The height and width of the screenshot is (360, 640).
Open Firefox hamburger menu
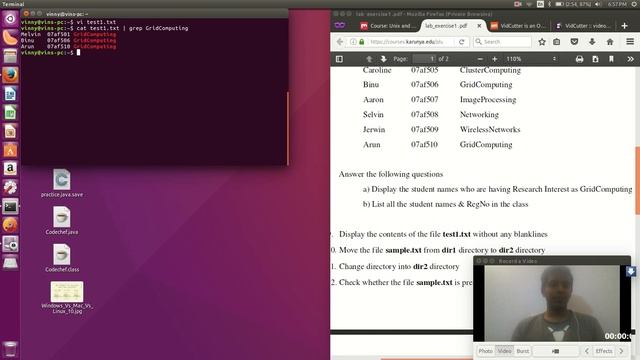click(x=630, y=42)
